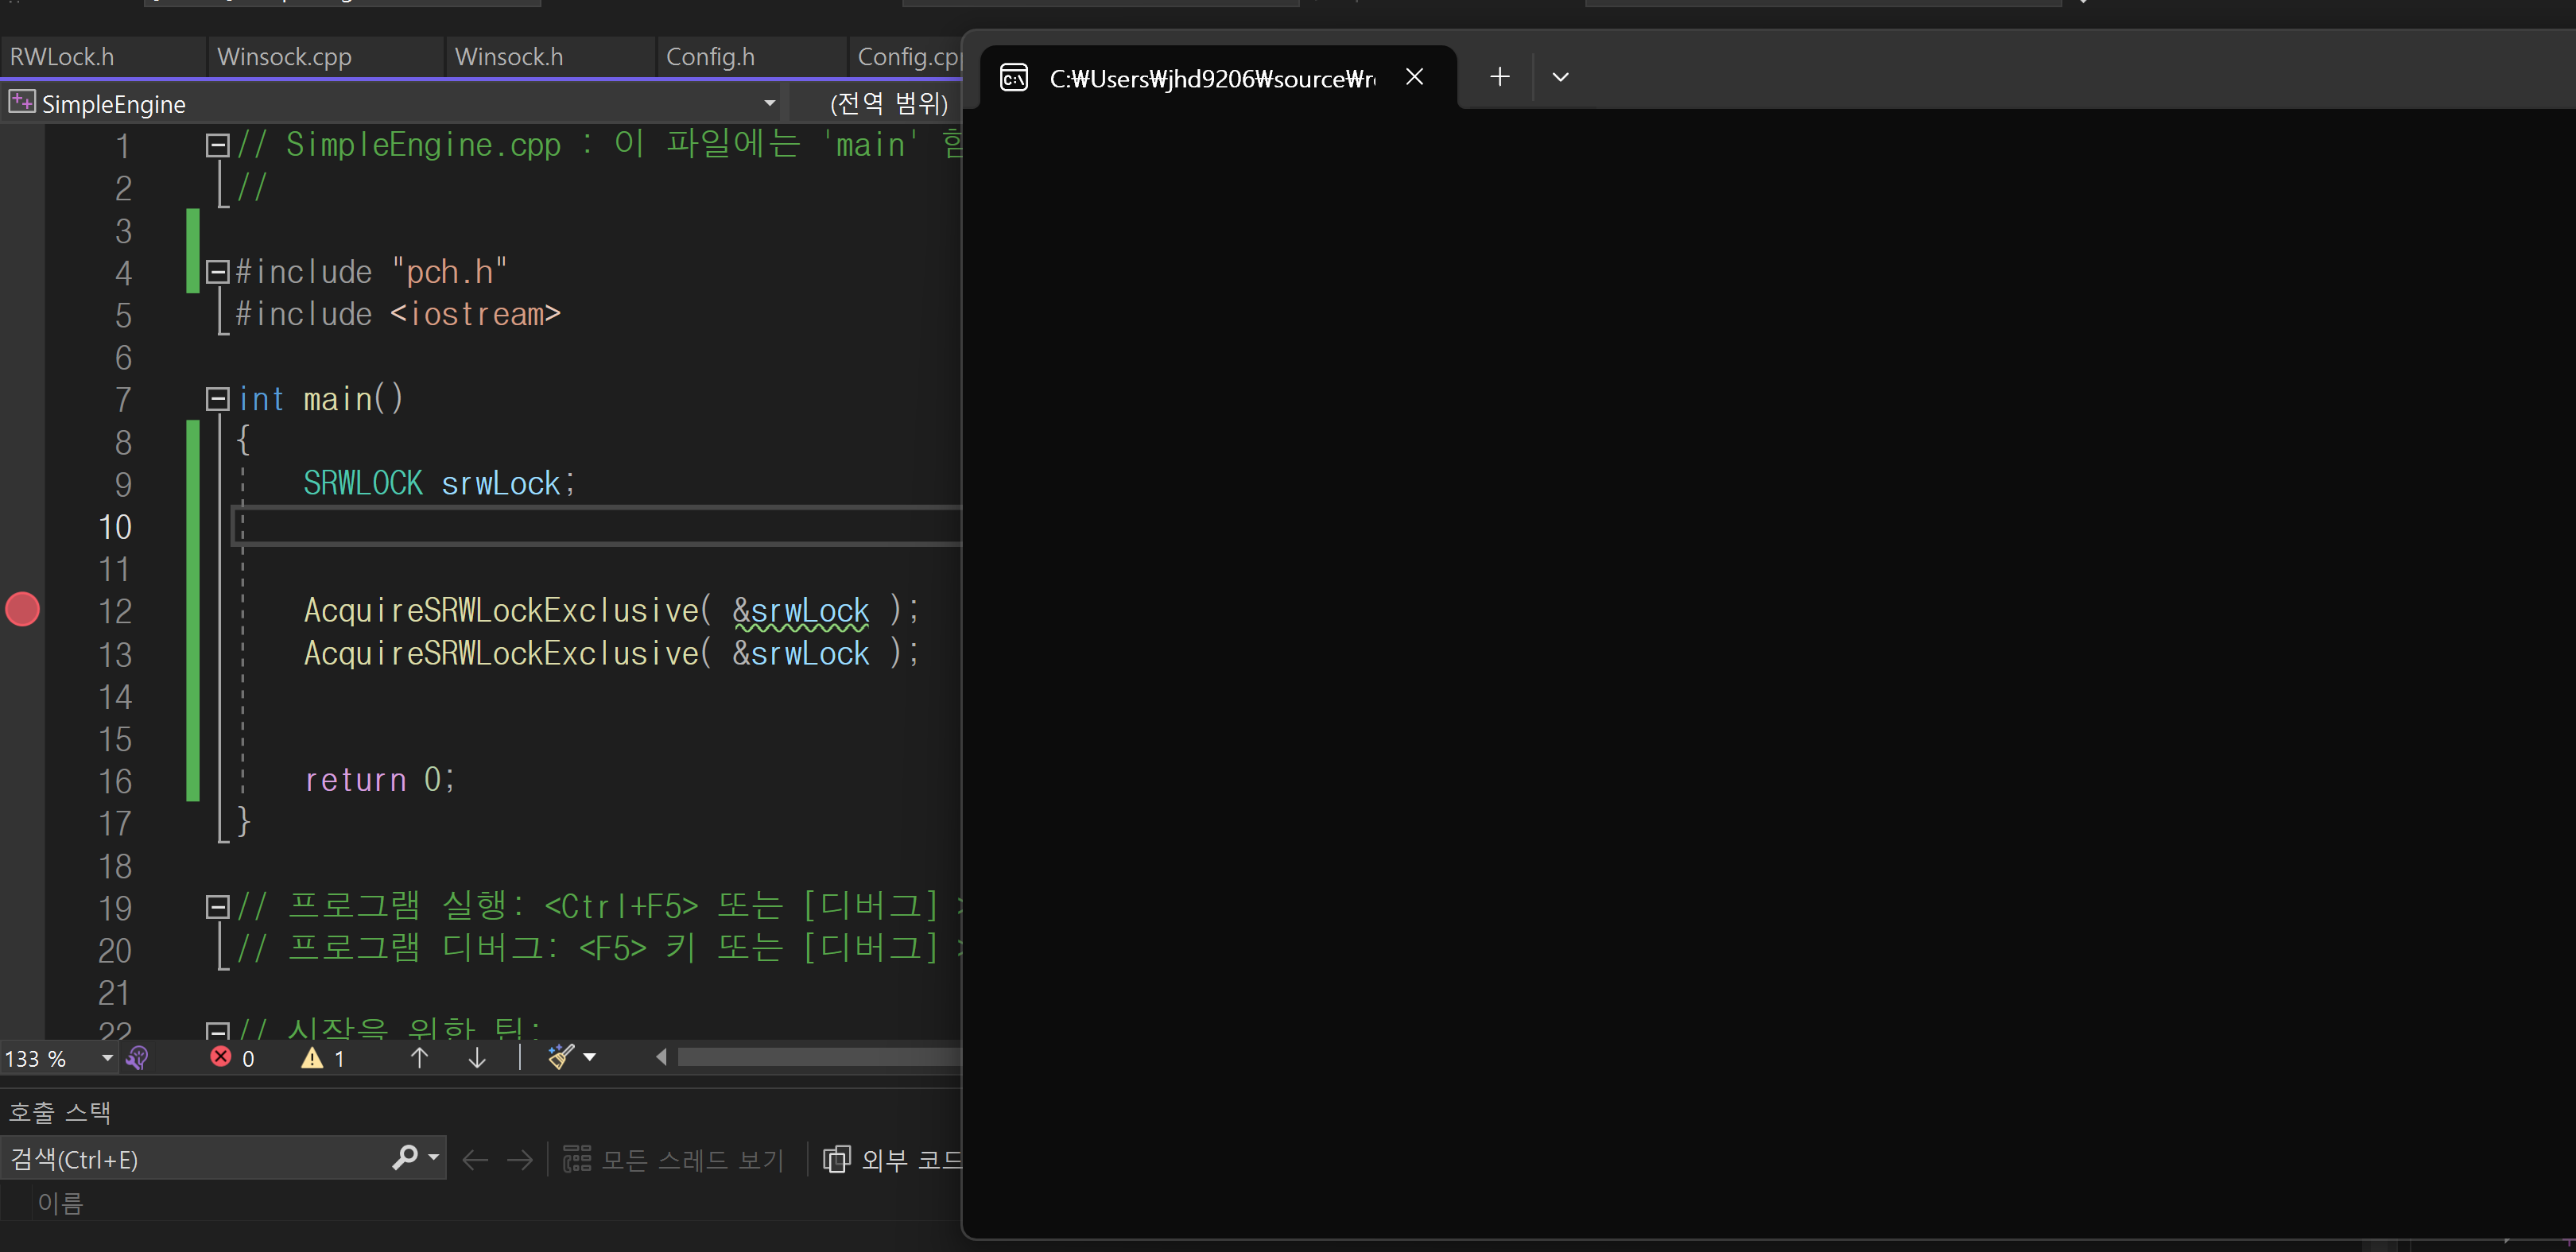Viewport: 2576px width, 1252px height.
Task: Add a new terminal tab
Action: (x=1499, y=77)
